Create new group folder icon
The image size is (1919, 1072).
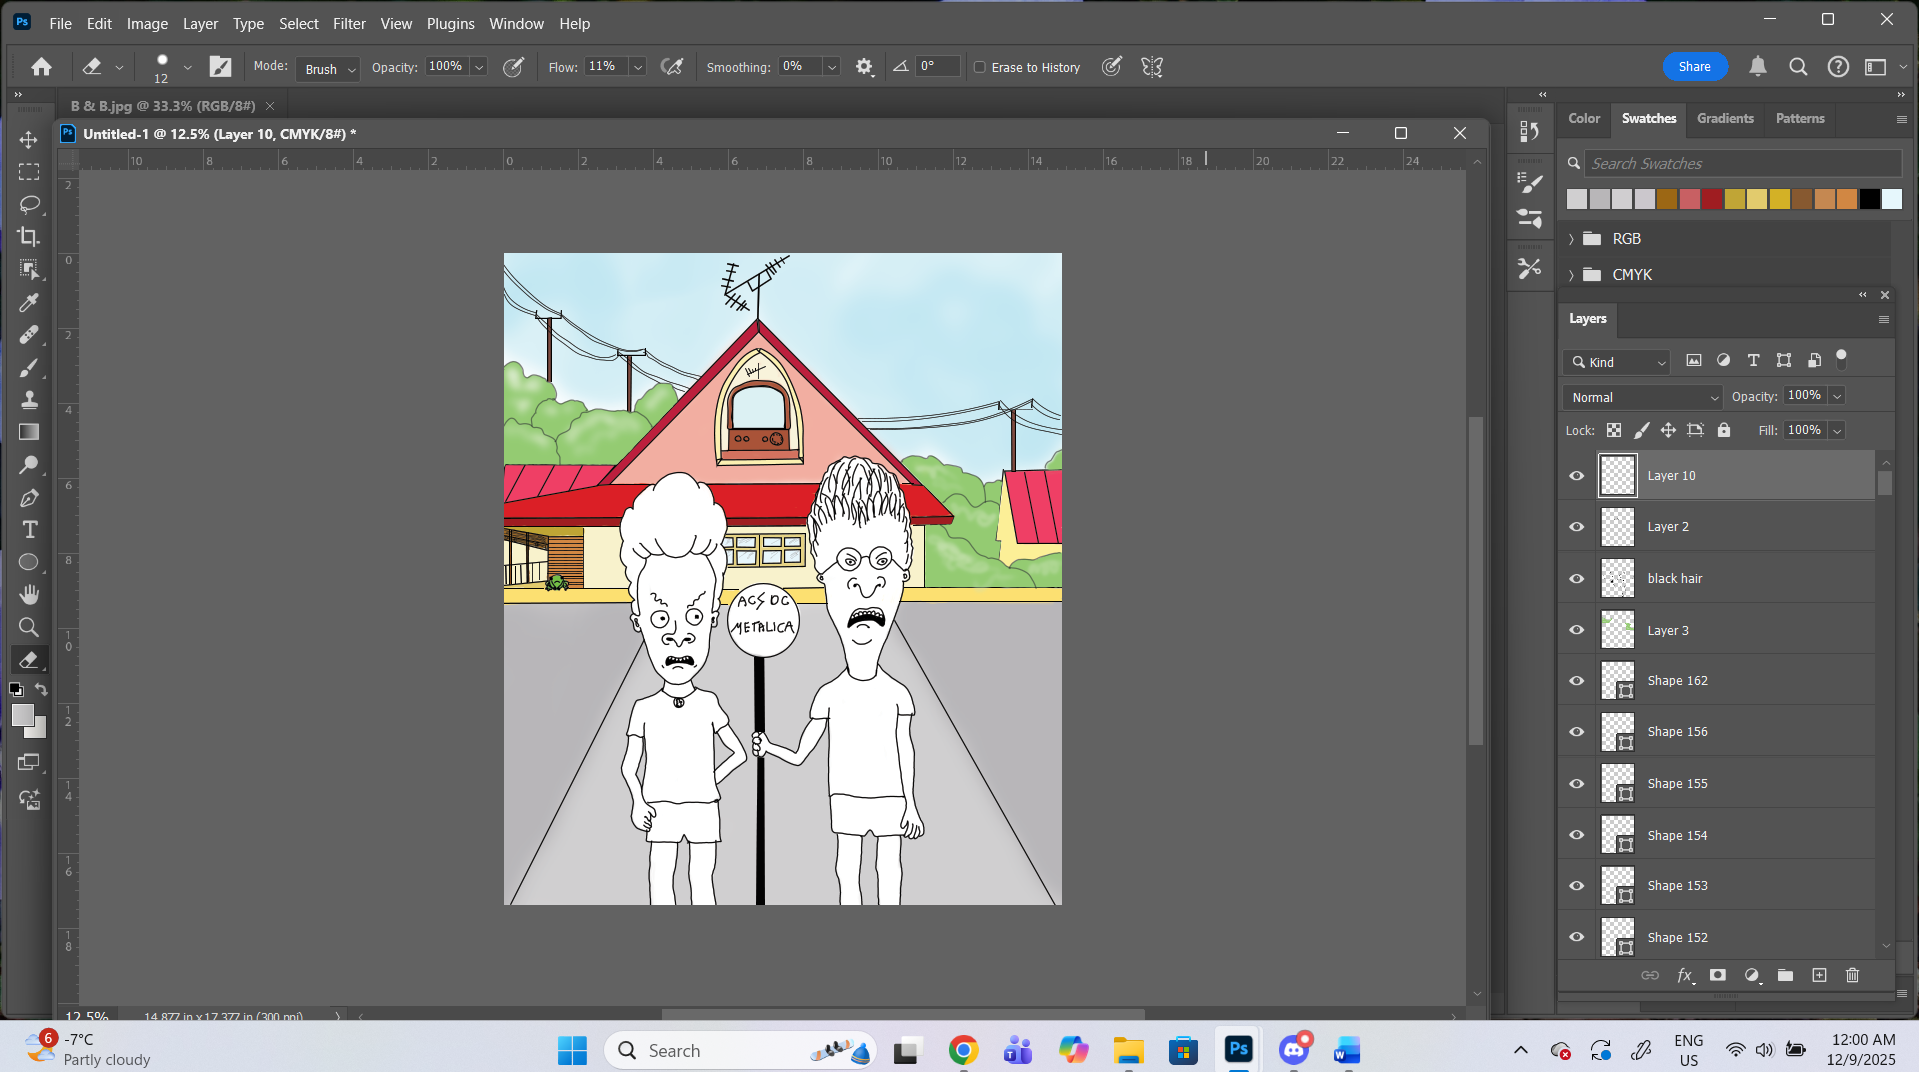pos(1785,975)
